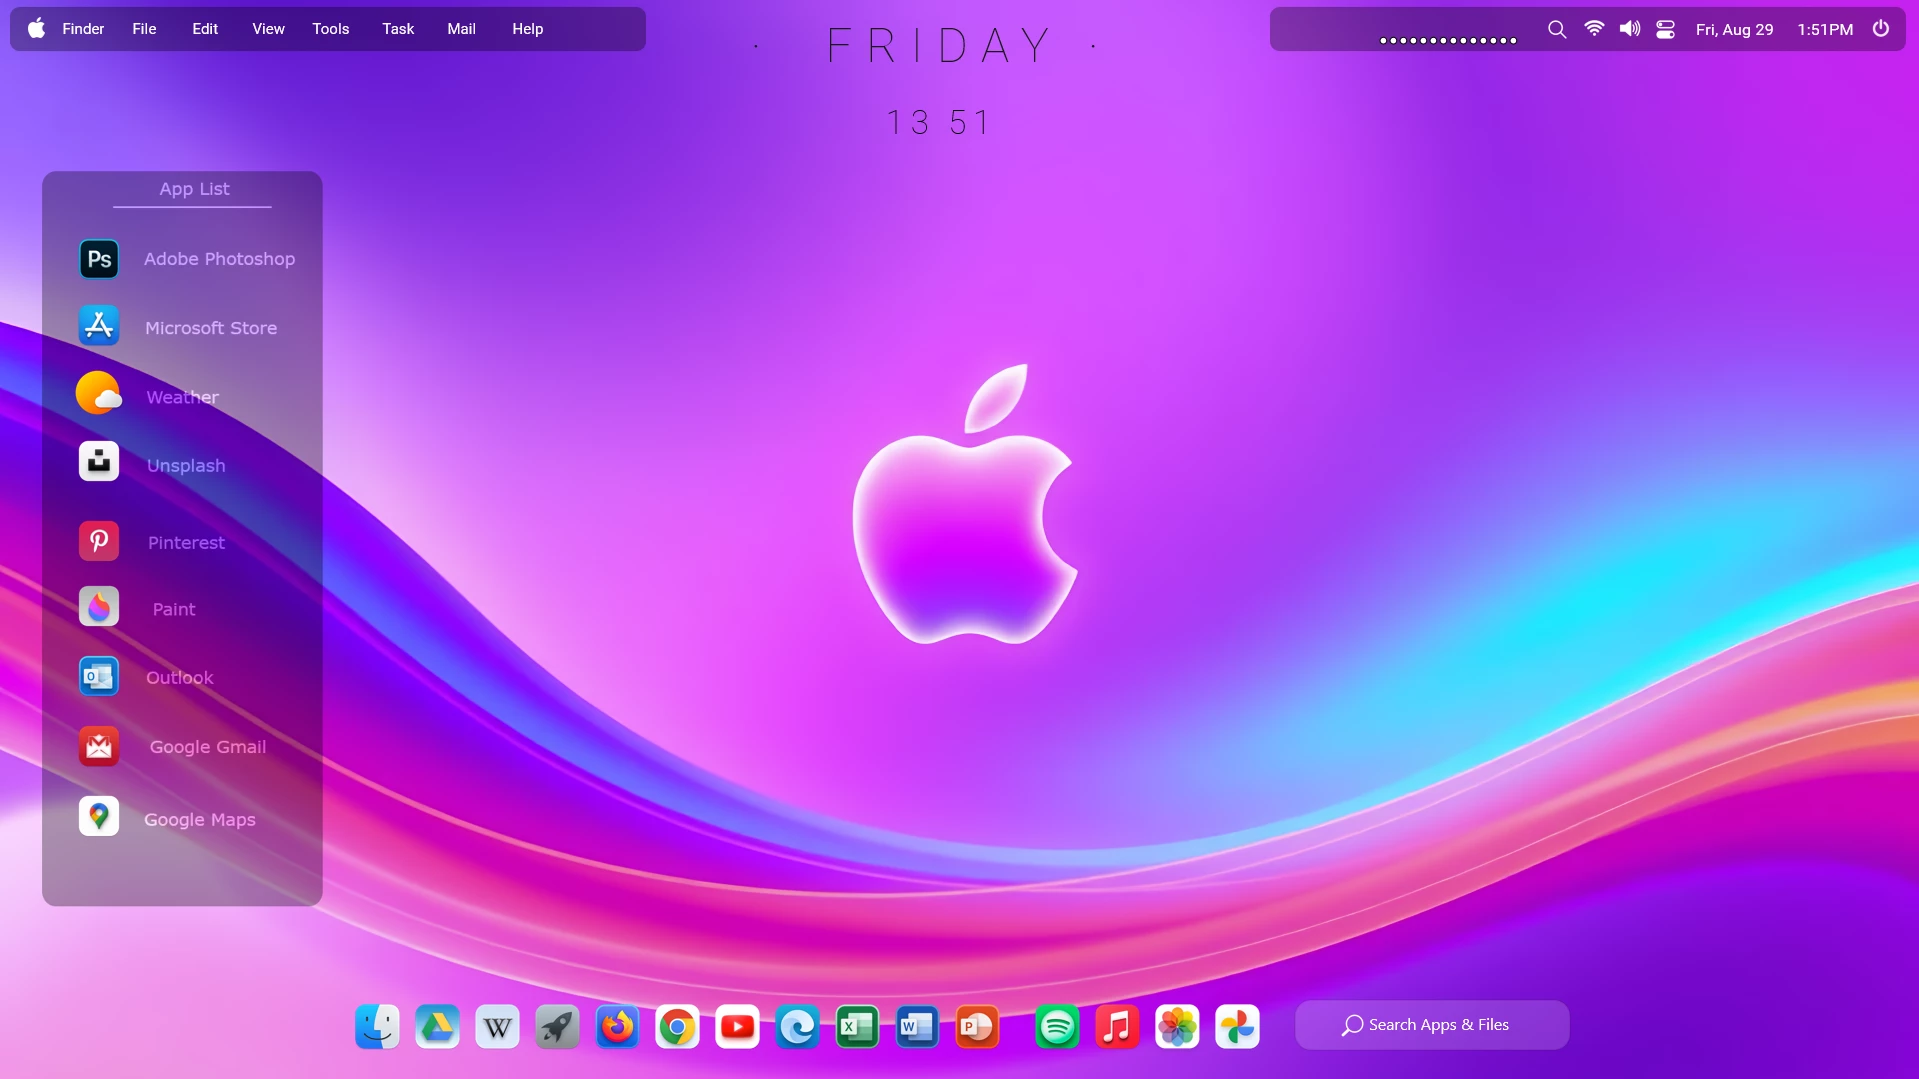The image size is (1919, 1079).
Task: Open Apple Music from the dock
Action: click(1117, 1026)
